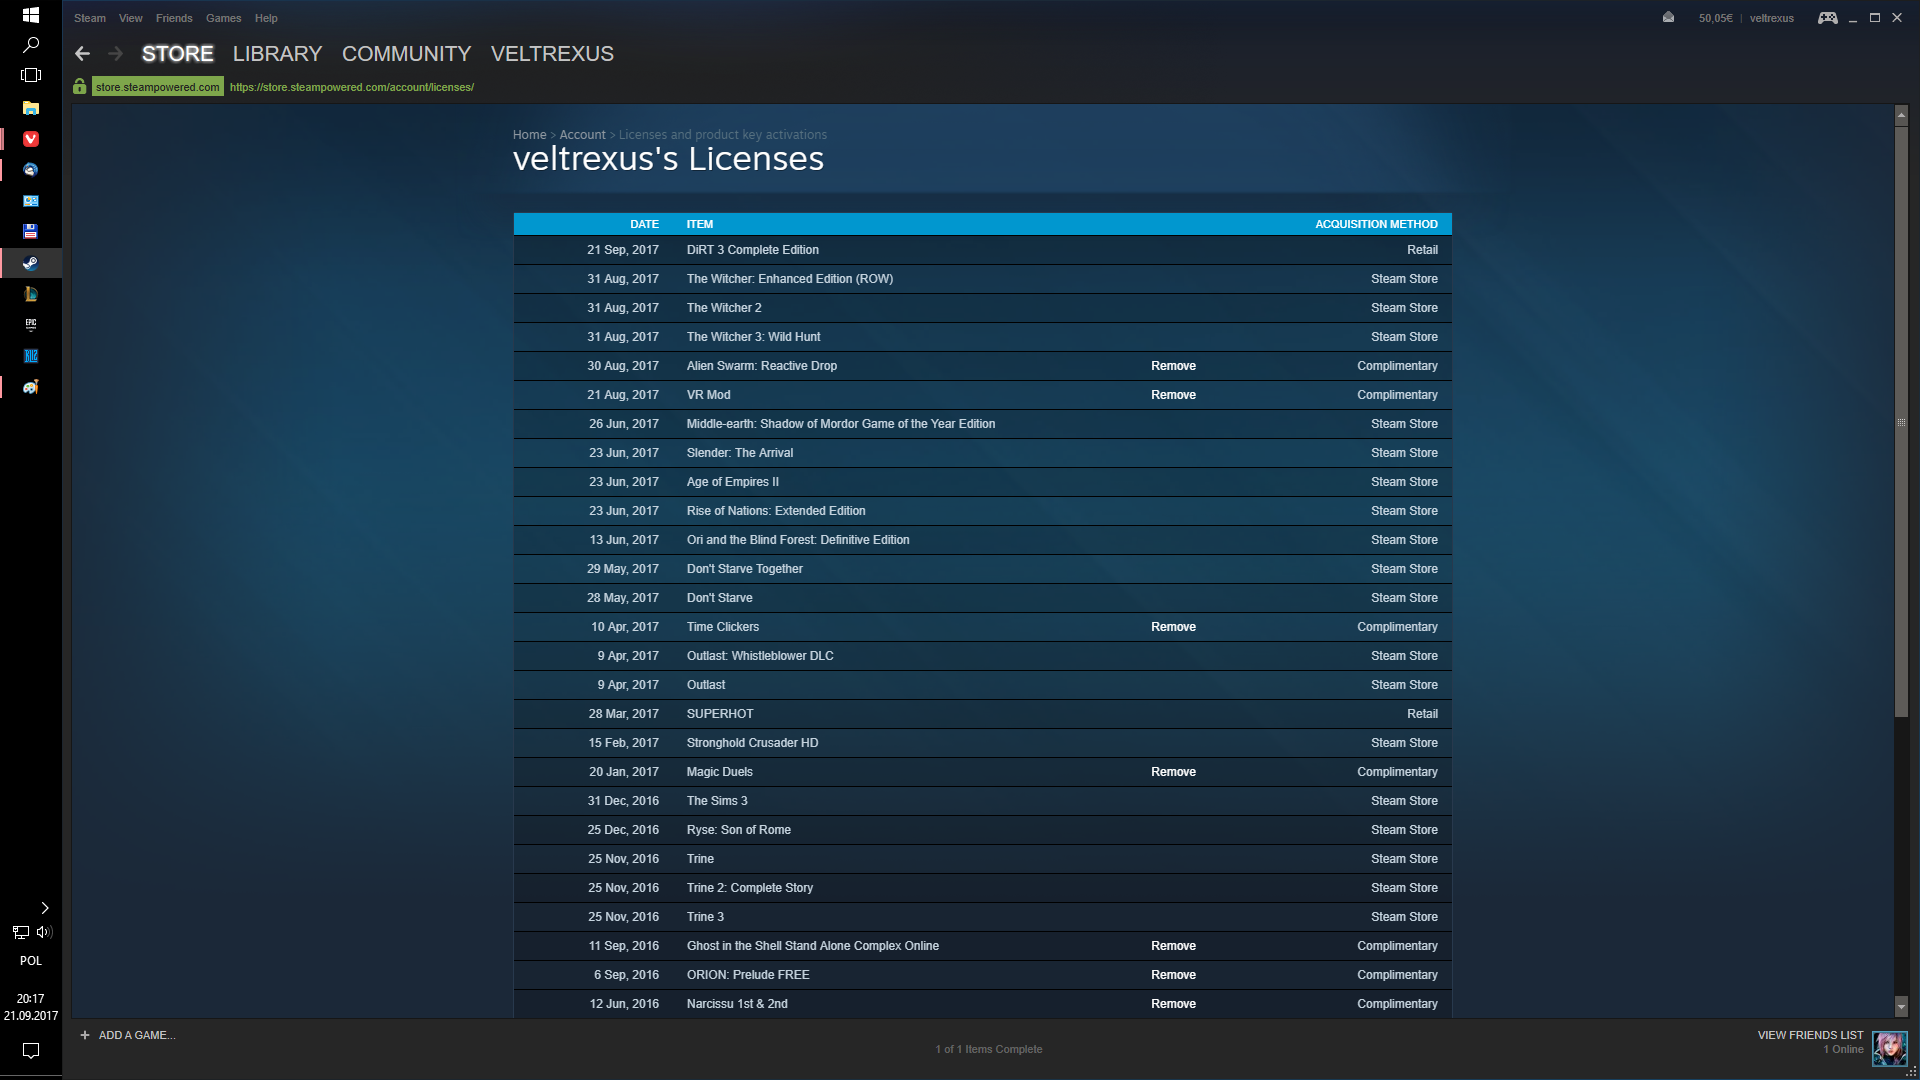Open File Explorer on the taskbar
Image resolution: width=1920 pixels, height=1080 pixels.
pos(31,107)
